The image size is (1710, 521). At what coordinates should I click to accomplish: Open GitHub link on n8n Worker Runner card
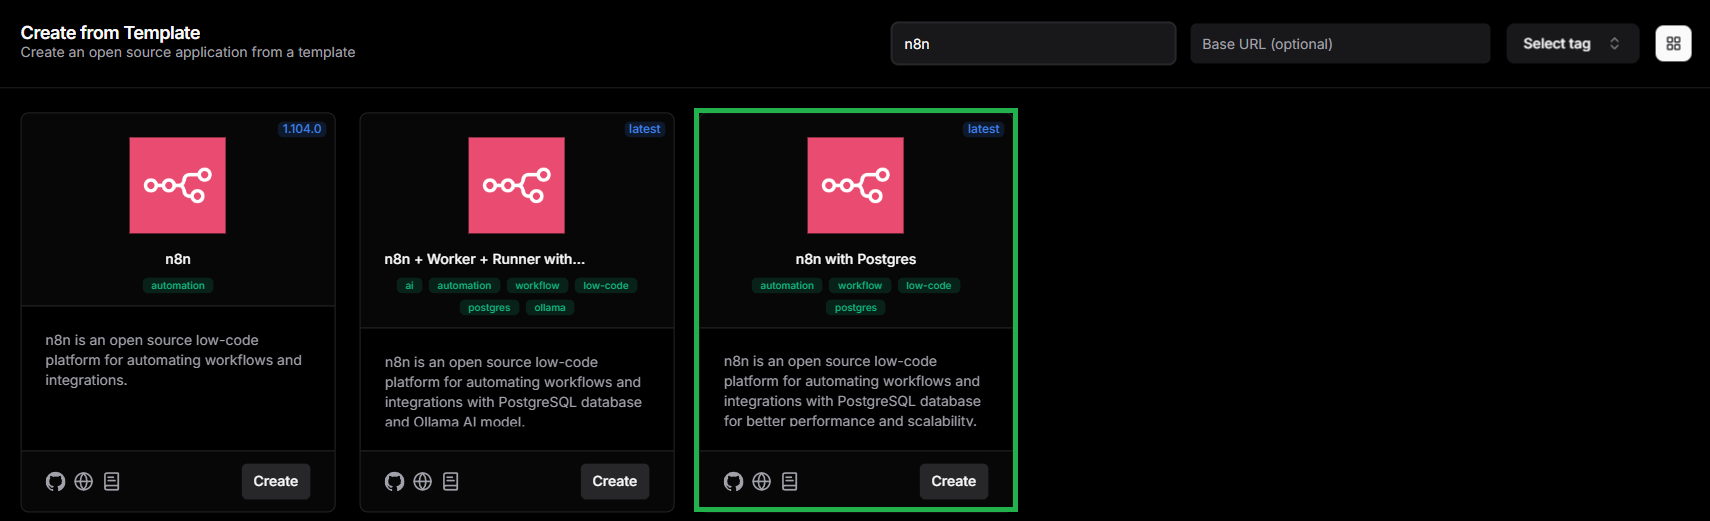(395, 482)
